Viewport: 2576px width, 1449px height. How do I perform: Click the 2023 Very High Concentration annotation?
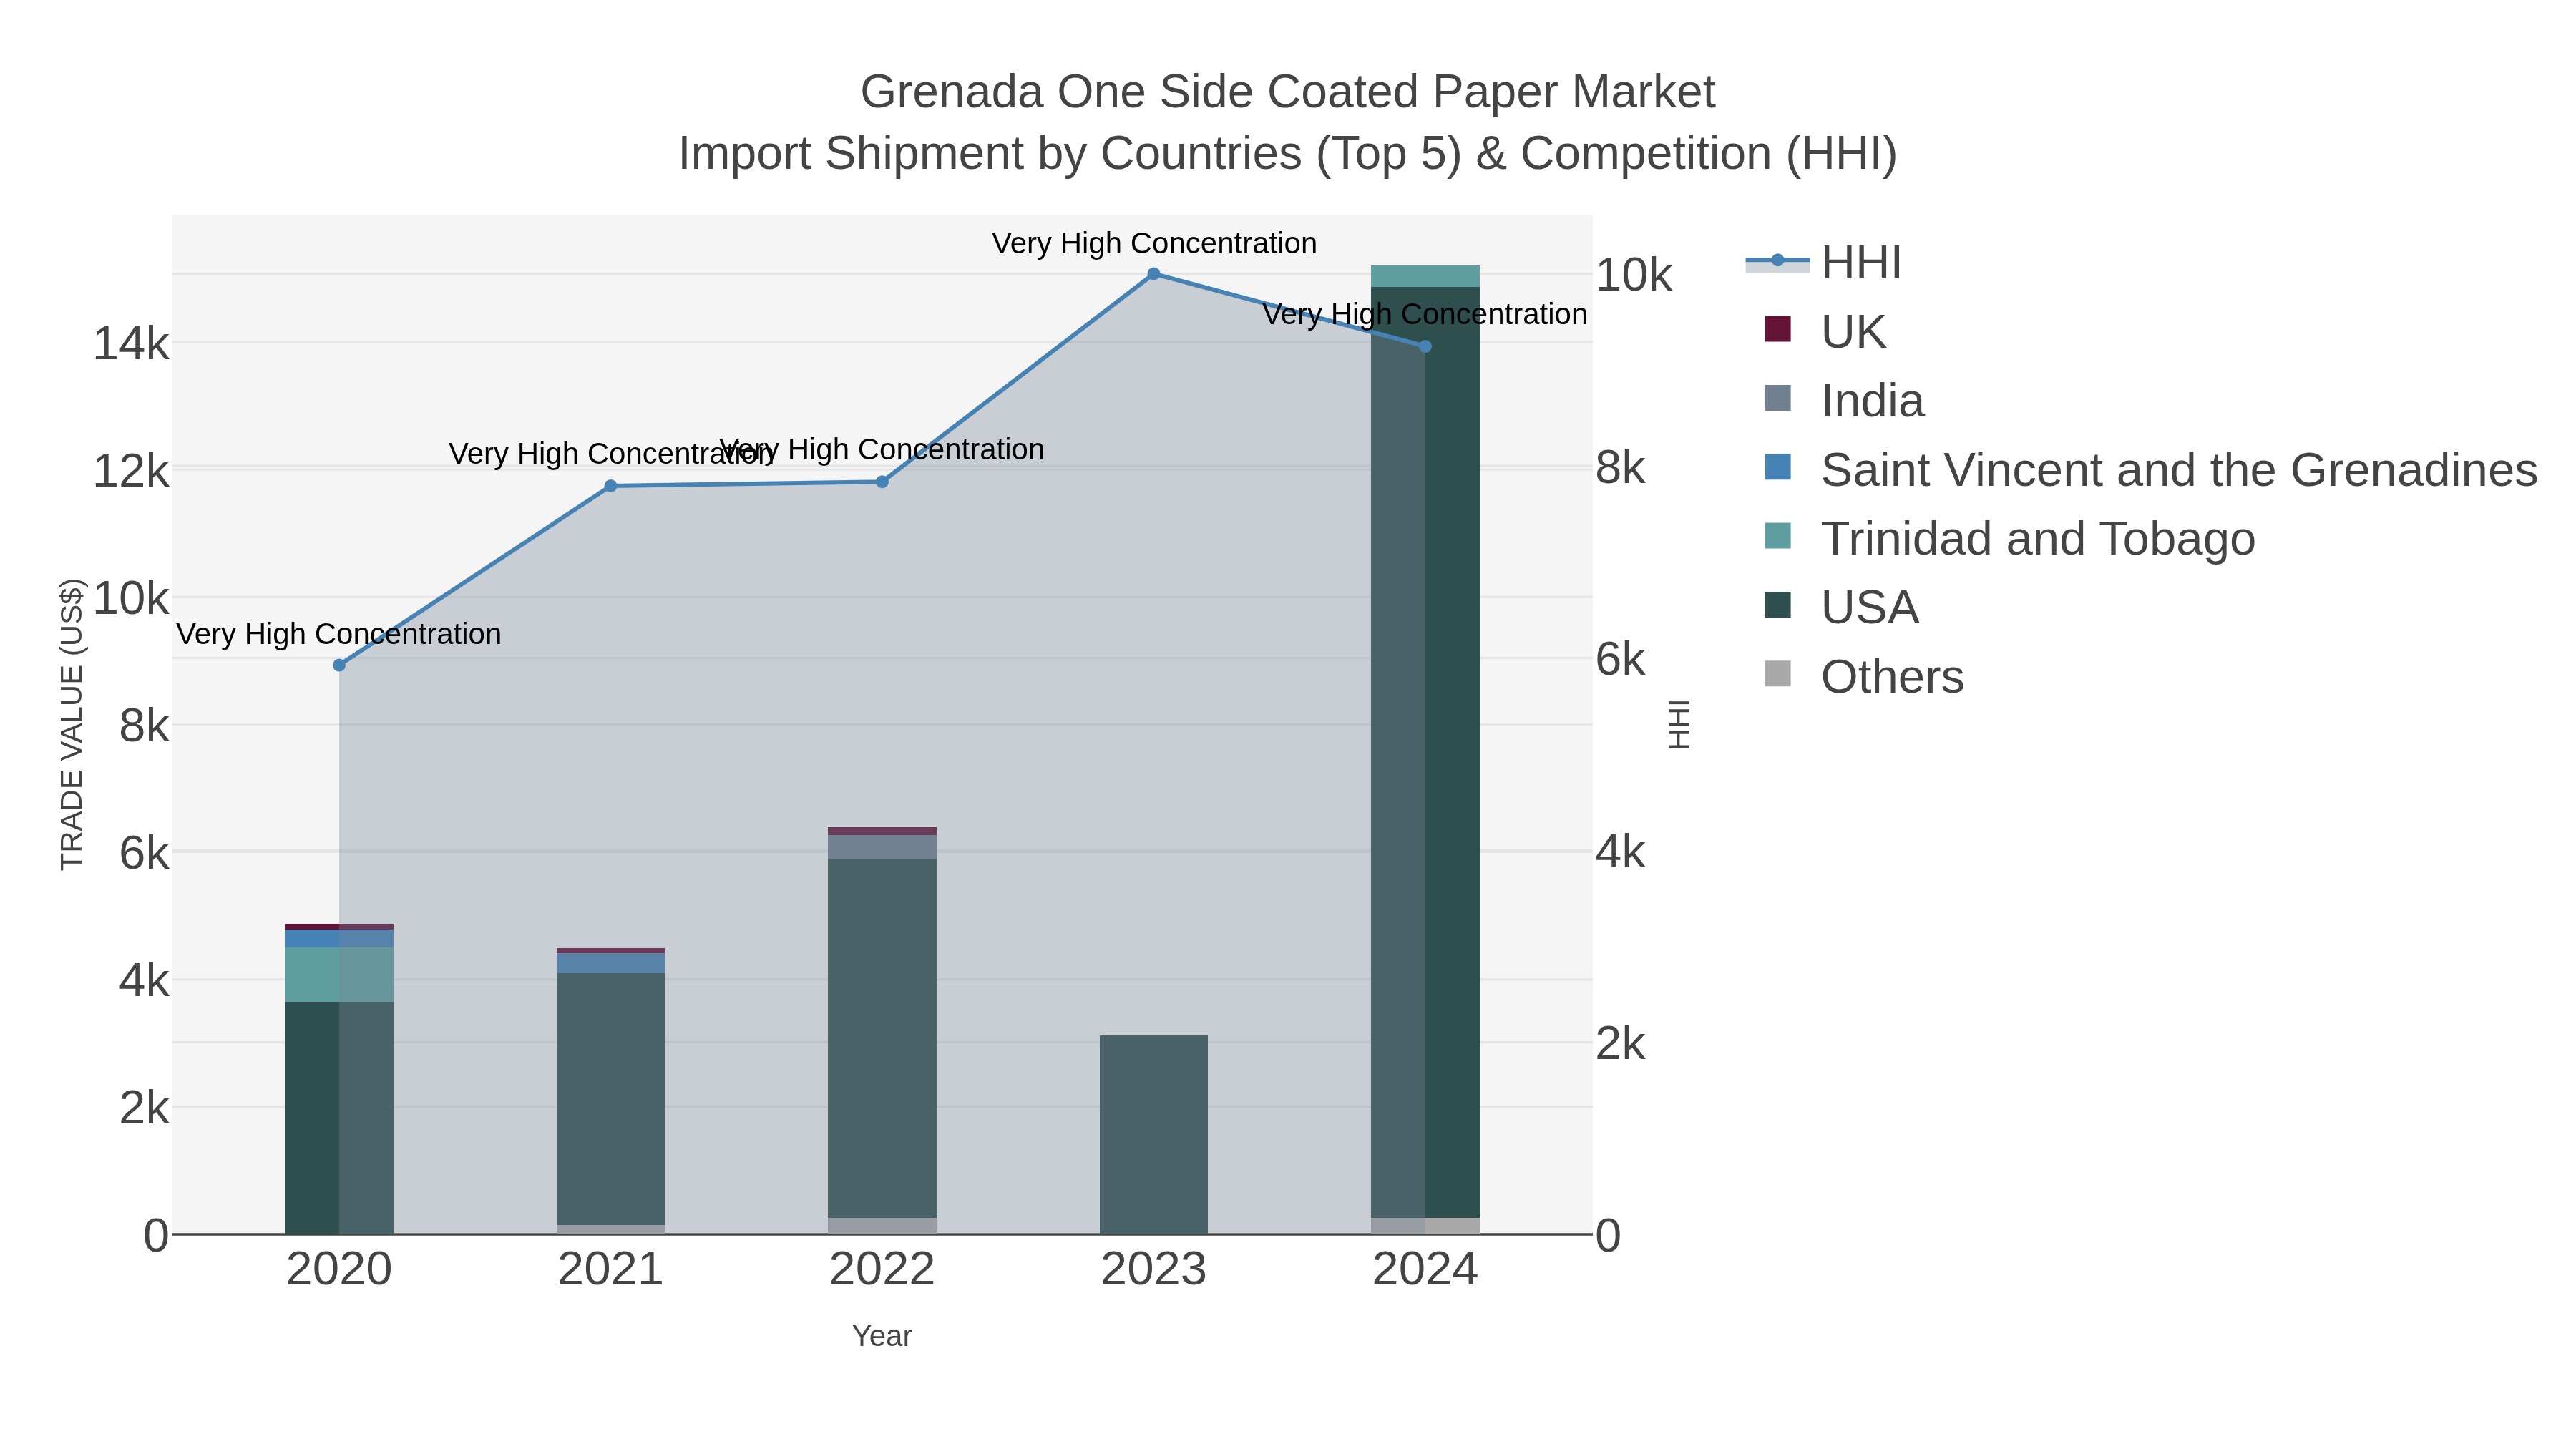[1154, 243]
